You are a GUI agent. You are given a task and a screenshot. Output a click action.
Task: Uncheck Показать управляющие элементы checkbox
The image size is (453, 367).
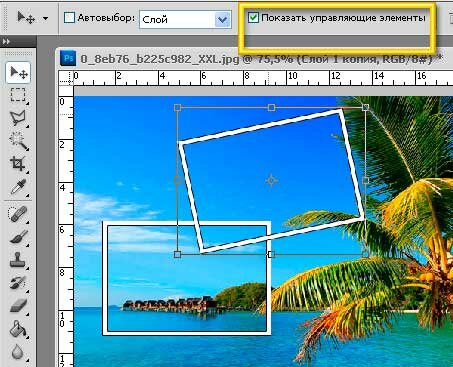253,17
